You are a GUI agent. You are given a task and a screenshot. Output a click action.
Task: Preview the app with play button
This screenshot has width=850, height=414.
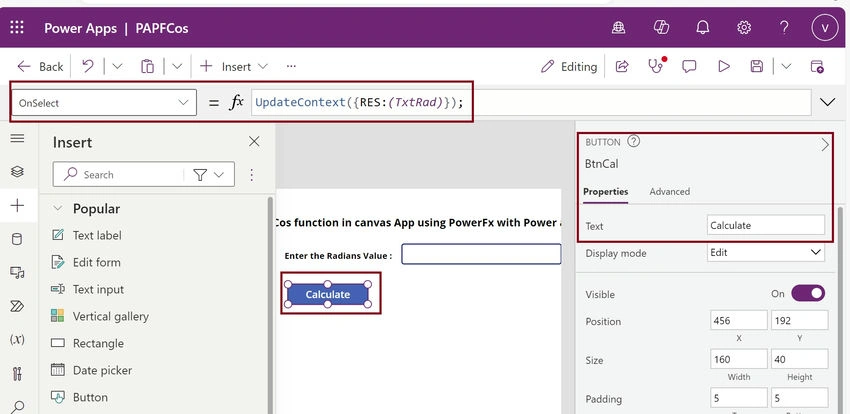pos(724,66)
